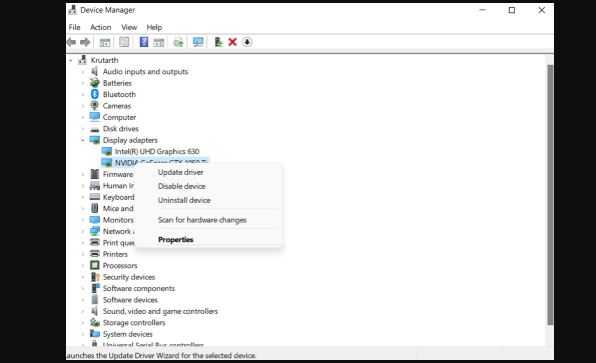Select the Cameras label
The image size is (596, 363).
[117, 106]
